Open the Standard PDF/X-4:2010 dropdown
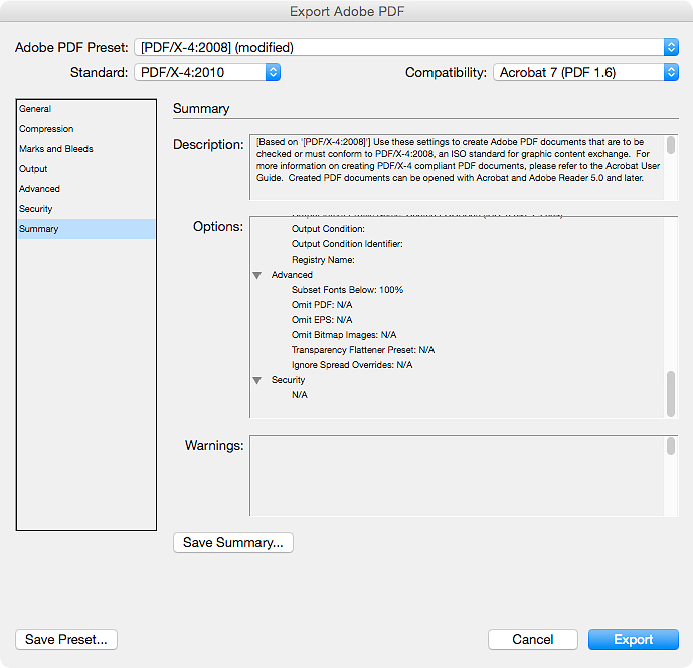The height and width of the screenshot is (668, 693). [x=207, y=72]
